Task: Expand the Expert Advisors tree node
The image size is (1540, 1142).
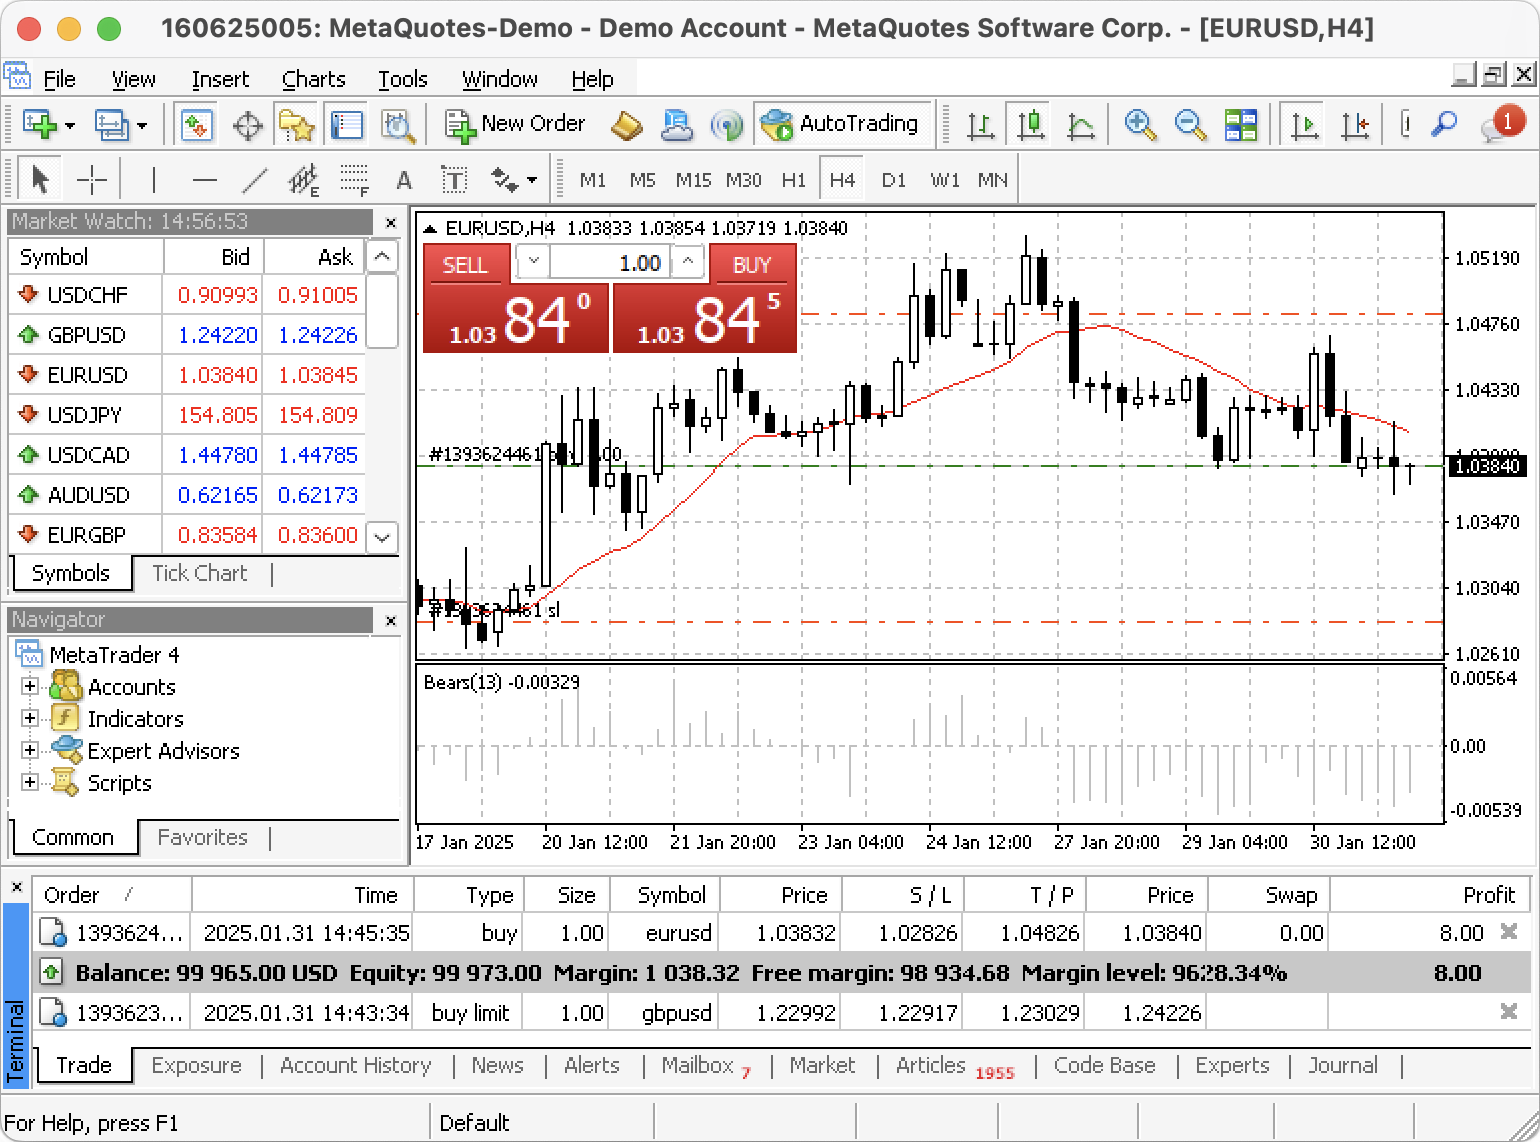Action: (30, 751)
